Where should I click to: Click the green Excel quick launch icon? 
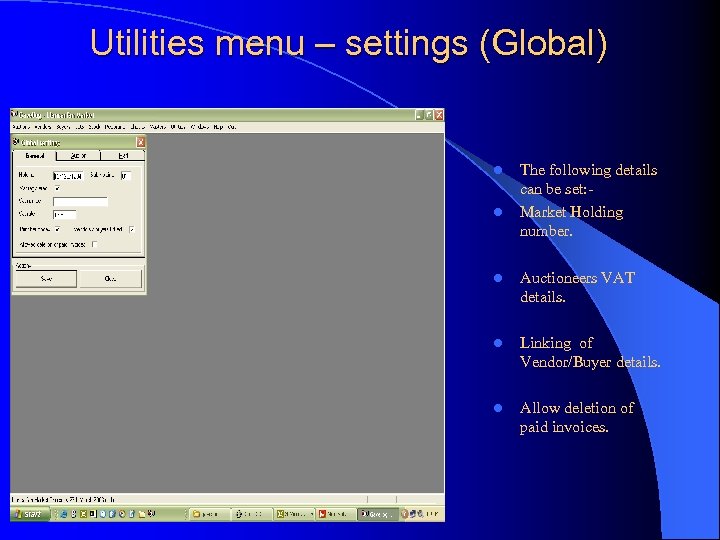pyautogui.click(x=83, y=514)
